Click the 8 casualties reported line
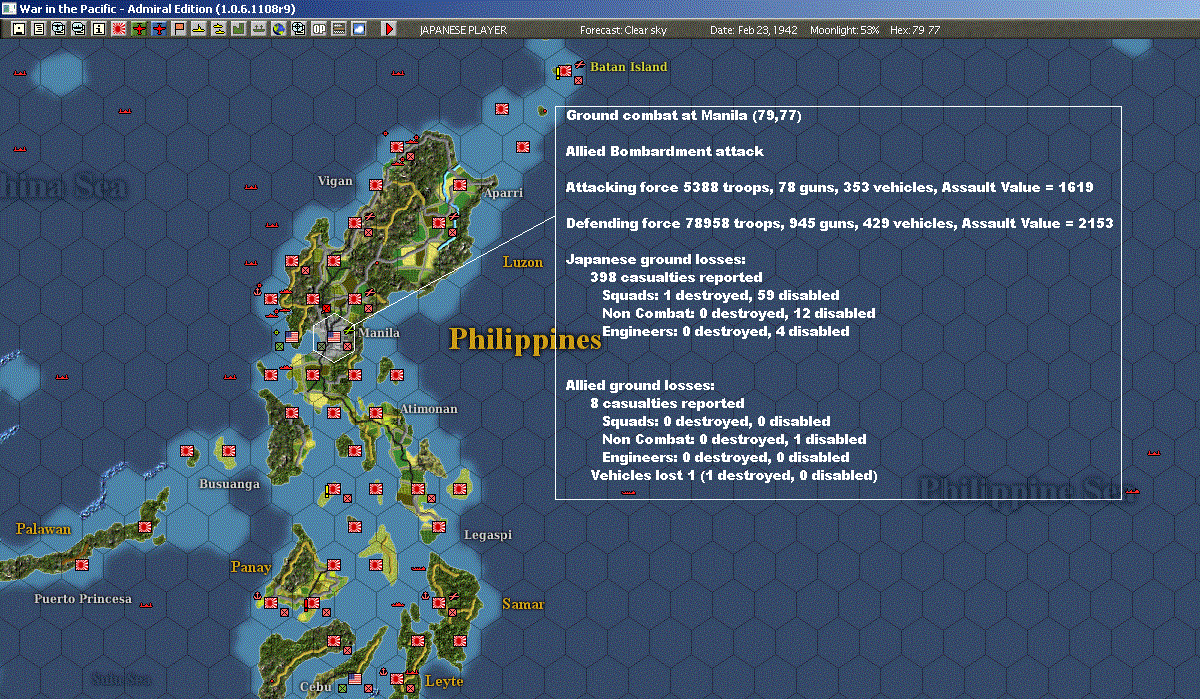Image resolution: width=1200 pixels, height=699 pixels. click(667, 403)
